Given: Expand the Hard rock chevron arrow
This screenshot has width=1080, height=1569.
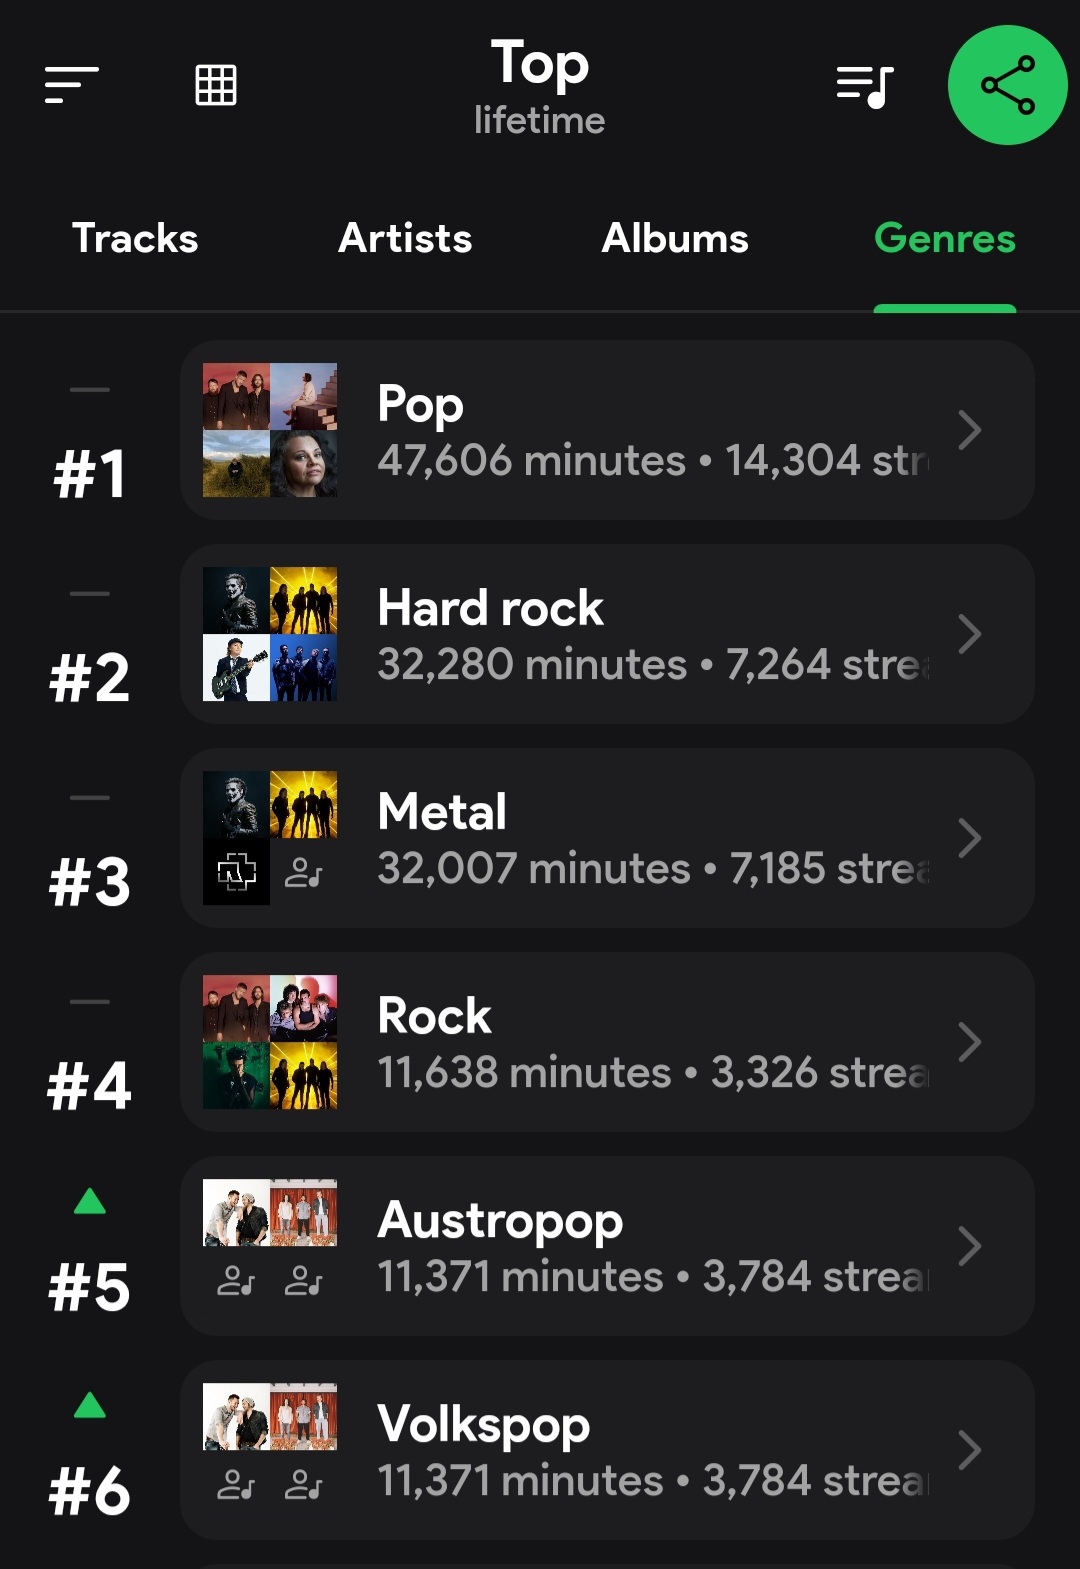Looking at the screenshot, I should [968, 634].
